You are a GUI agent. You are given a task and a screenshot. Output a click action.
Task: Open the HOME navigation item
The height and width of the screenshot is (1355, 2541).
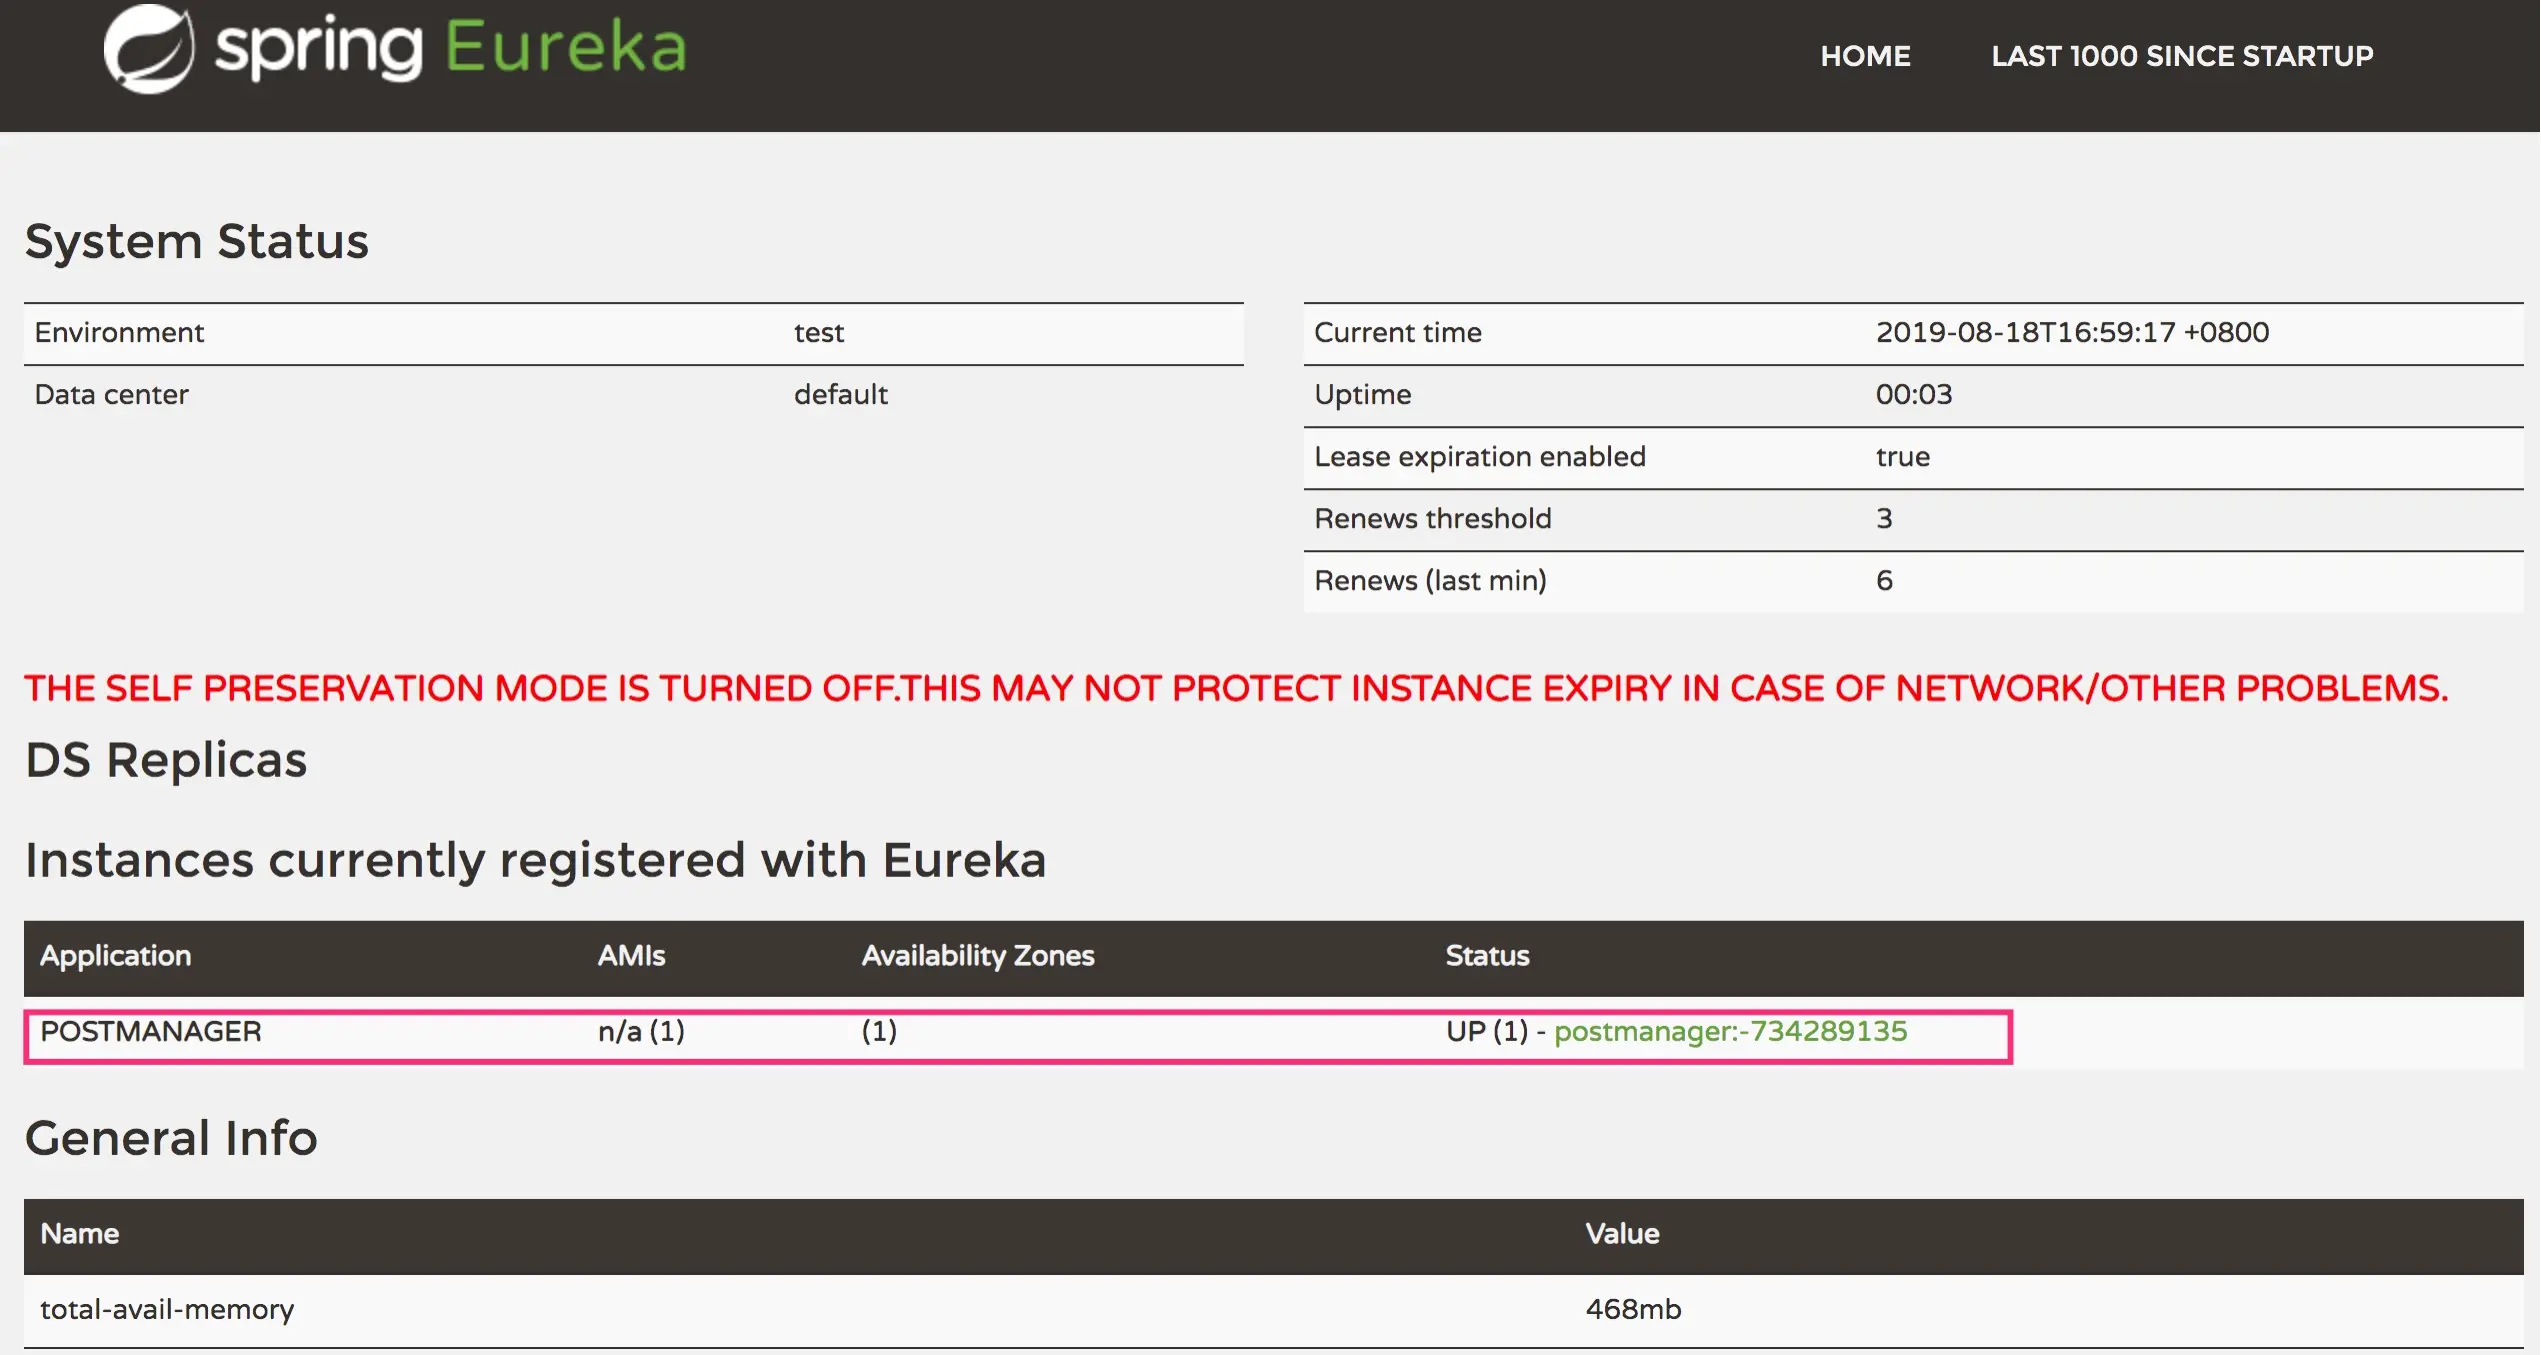point(1865,56)
